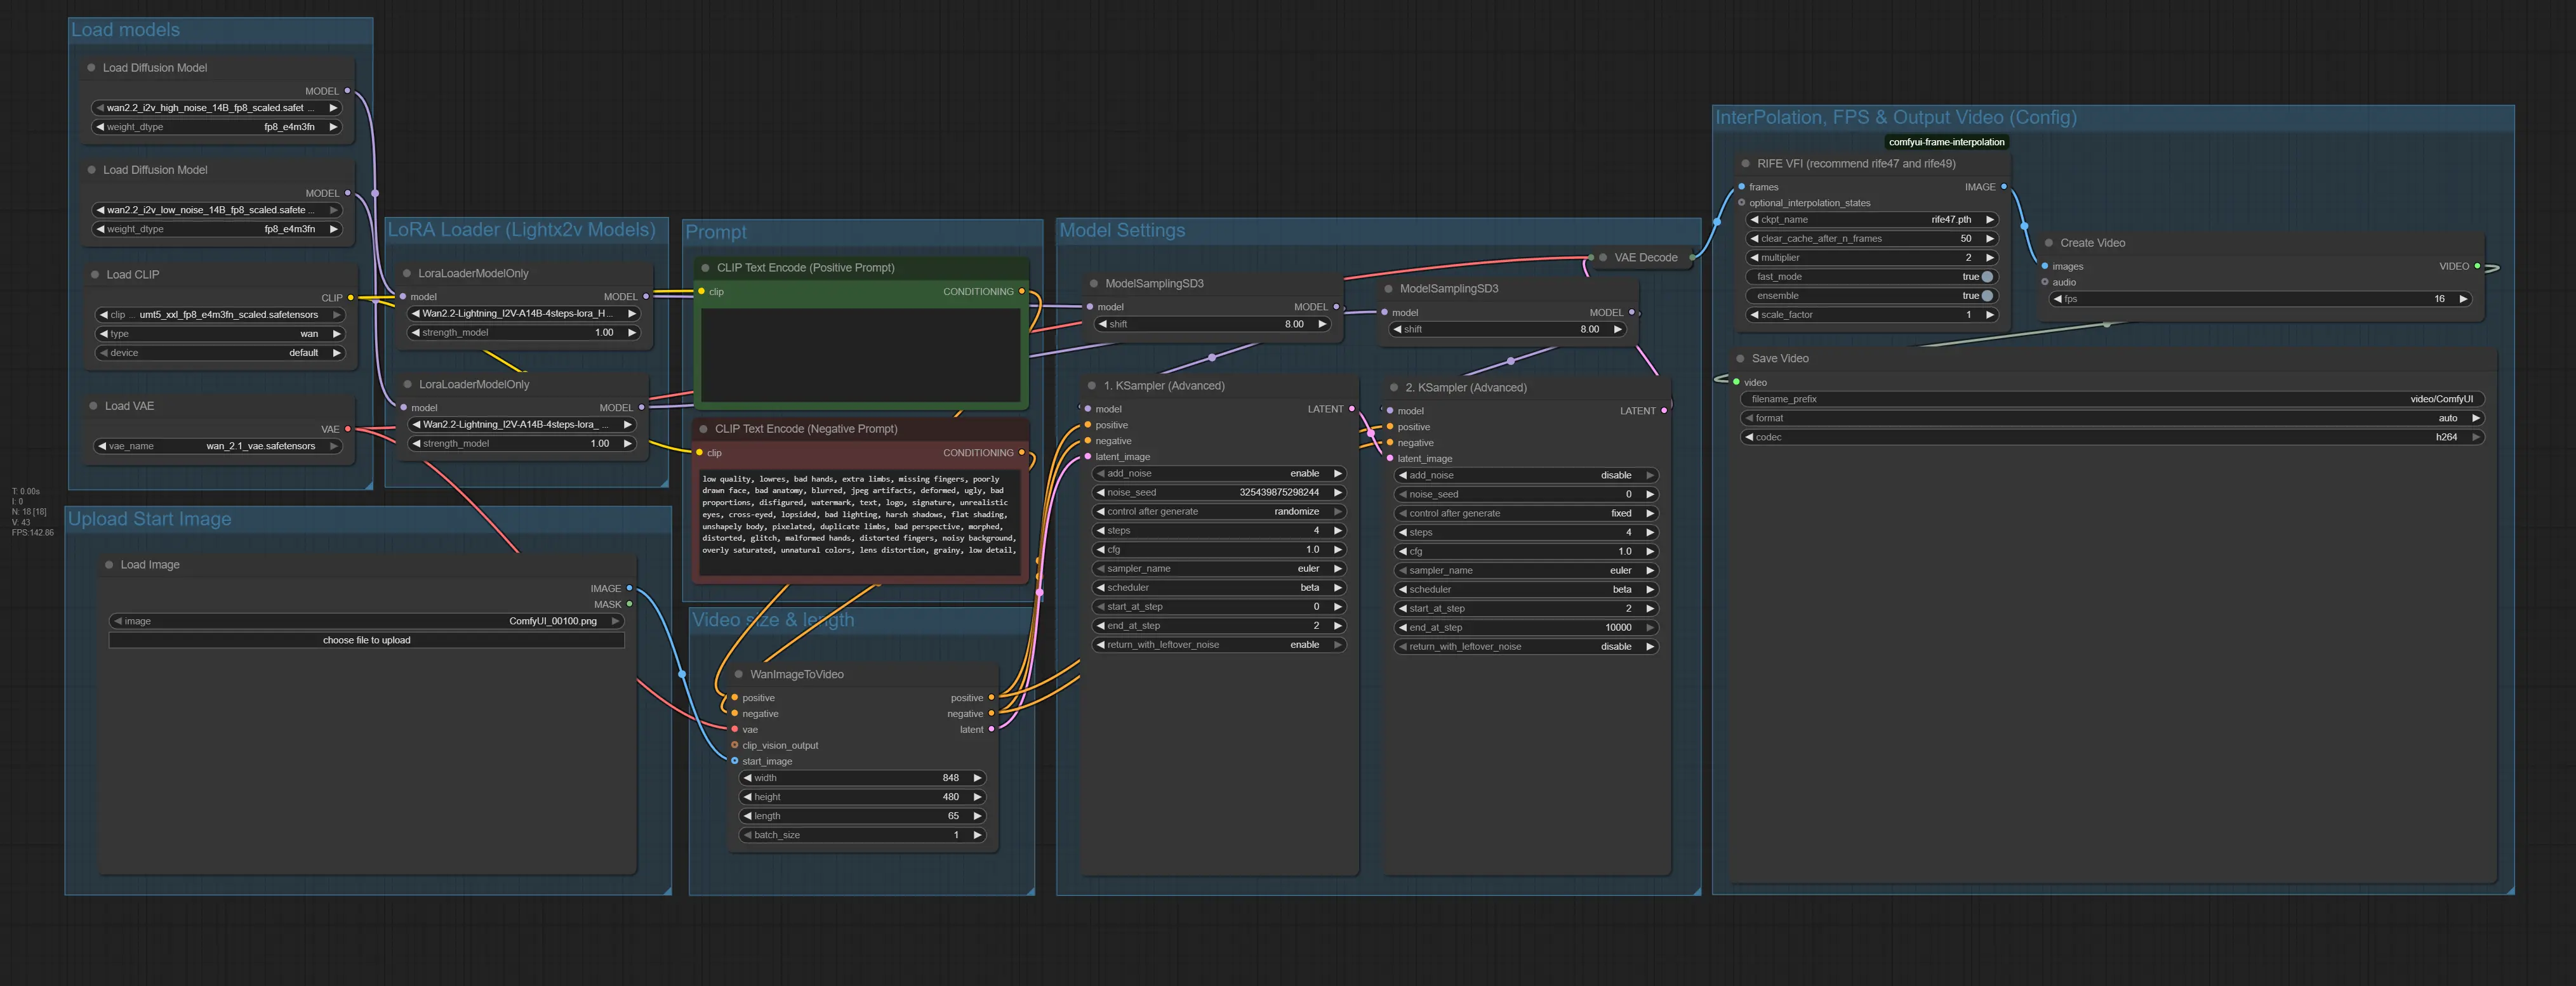Open the device dropdown in Load CLIP
2576x986 pixels.
pos(219,353)
